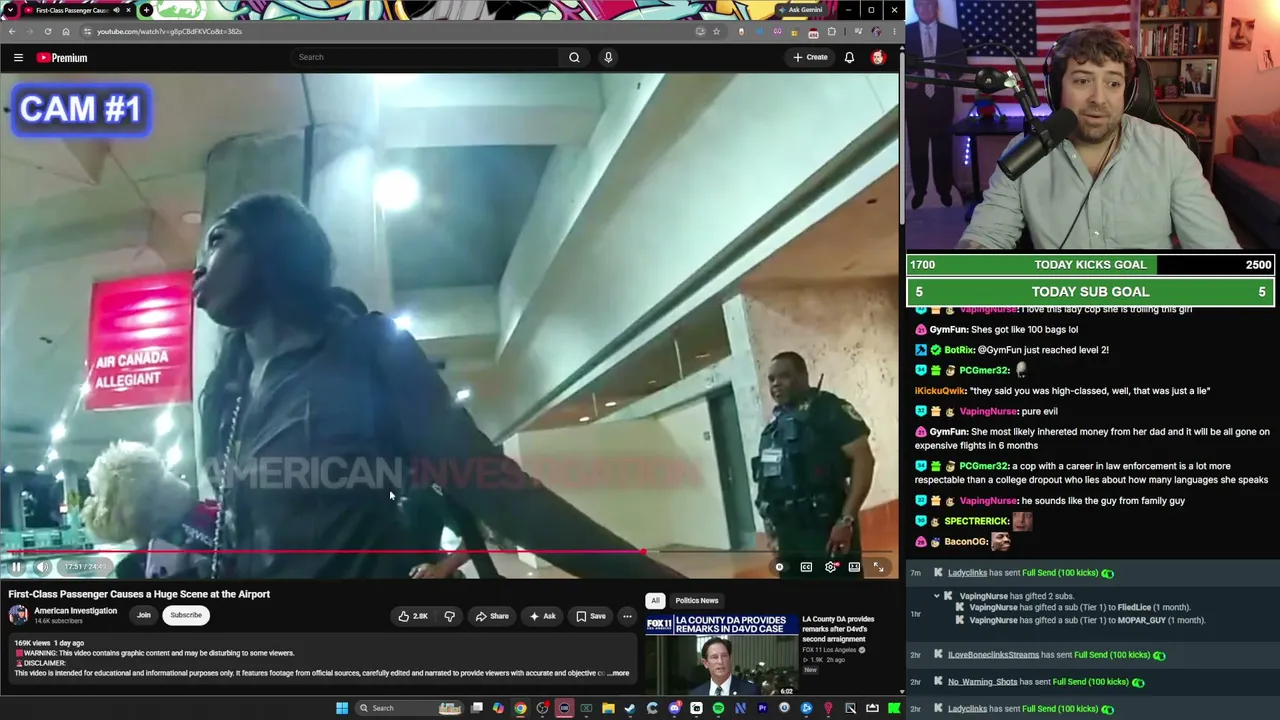Select the All recommendations chip
This screenshot has height=720, width=1280.
pos(655,600)
